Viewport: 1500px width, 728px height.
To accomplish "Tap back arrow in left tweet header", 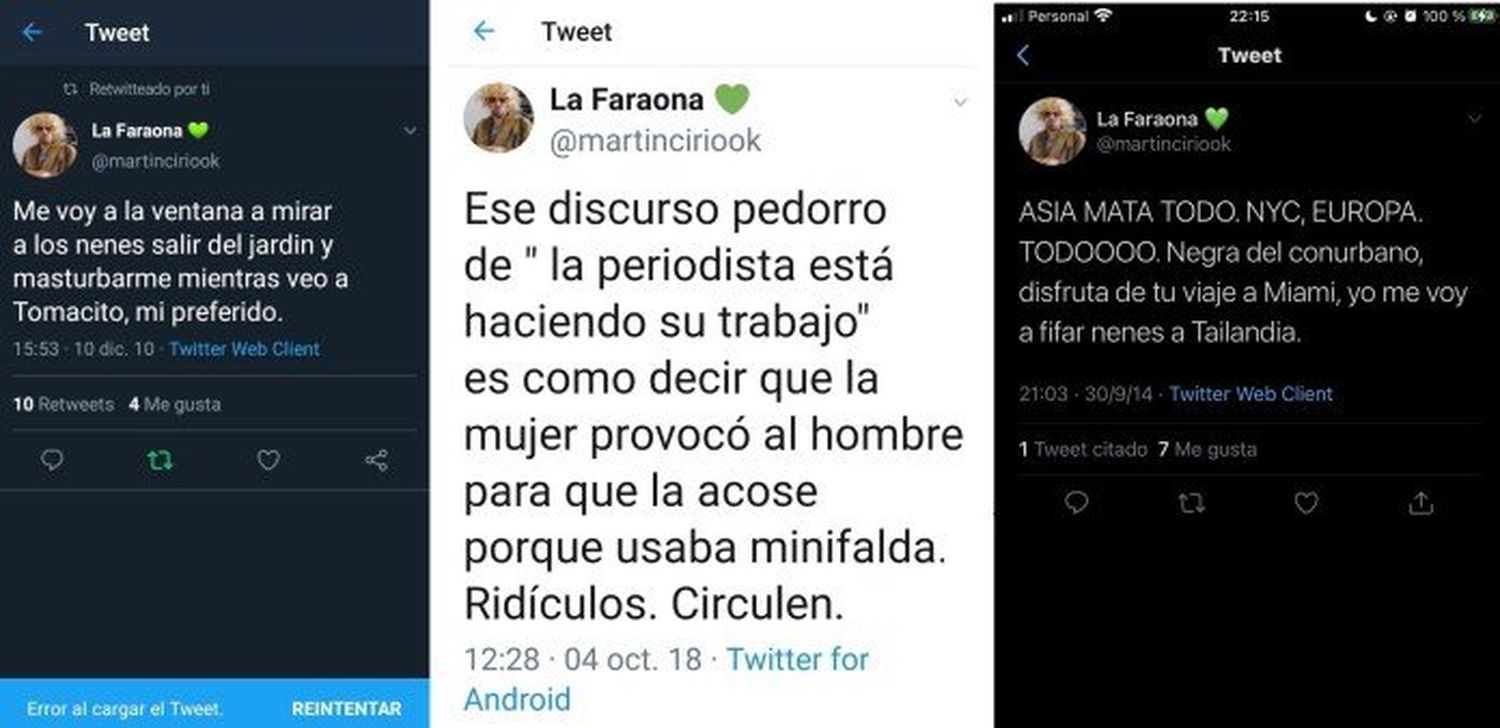I will click(x=32, y=32).
